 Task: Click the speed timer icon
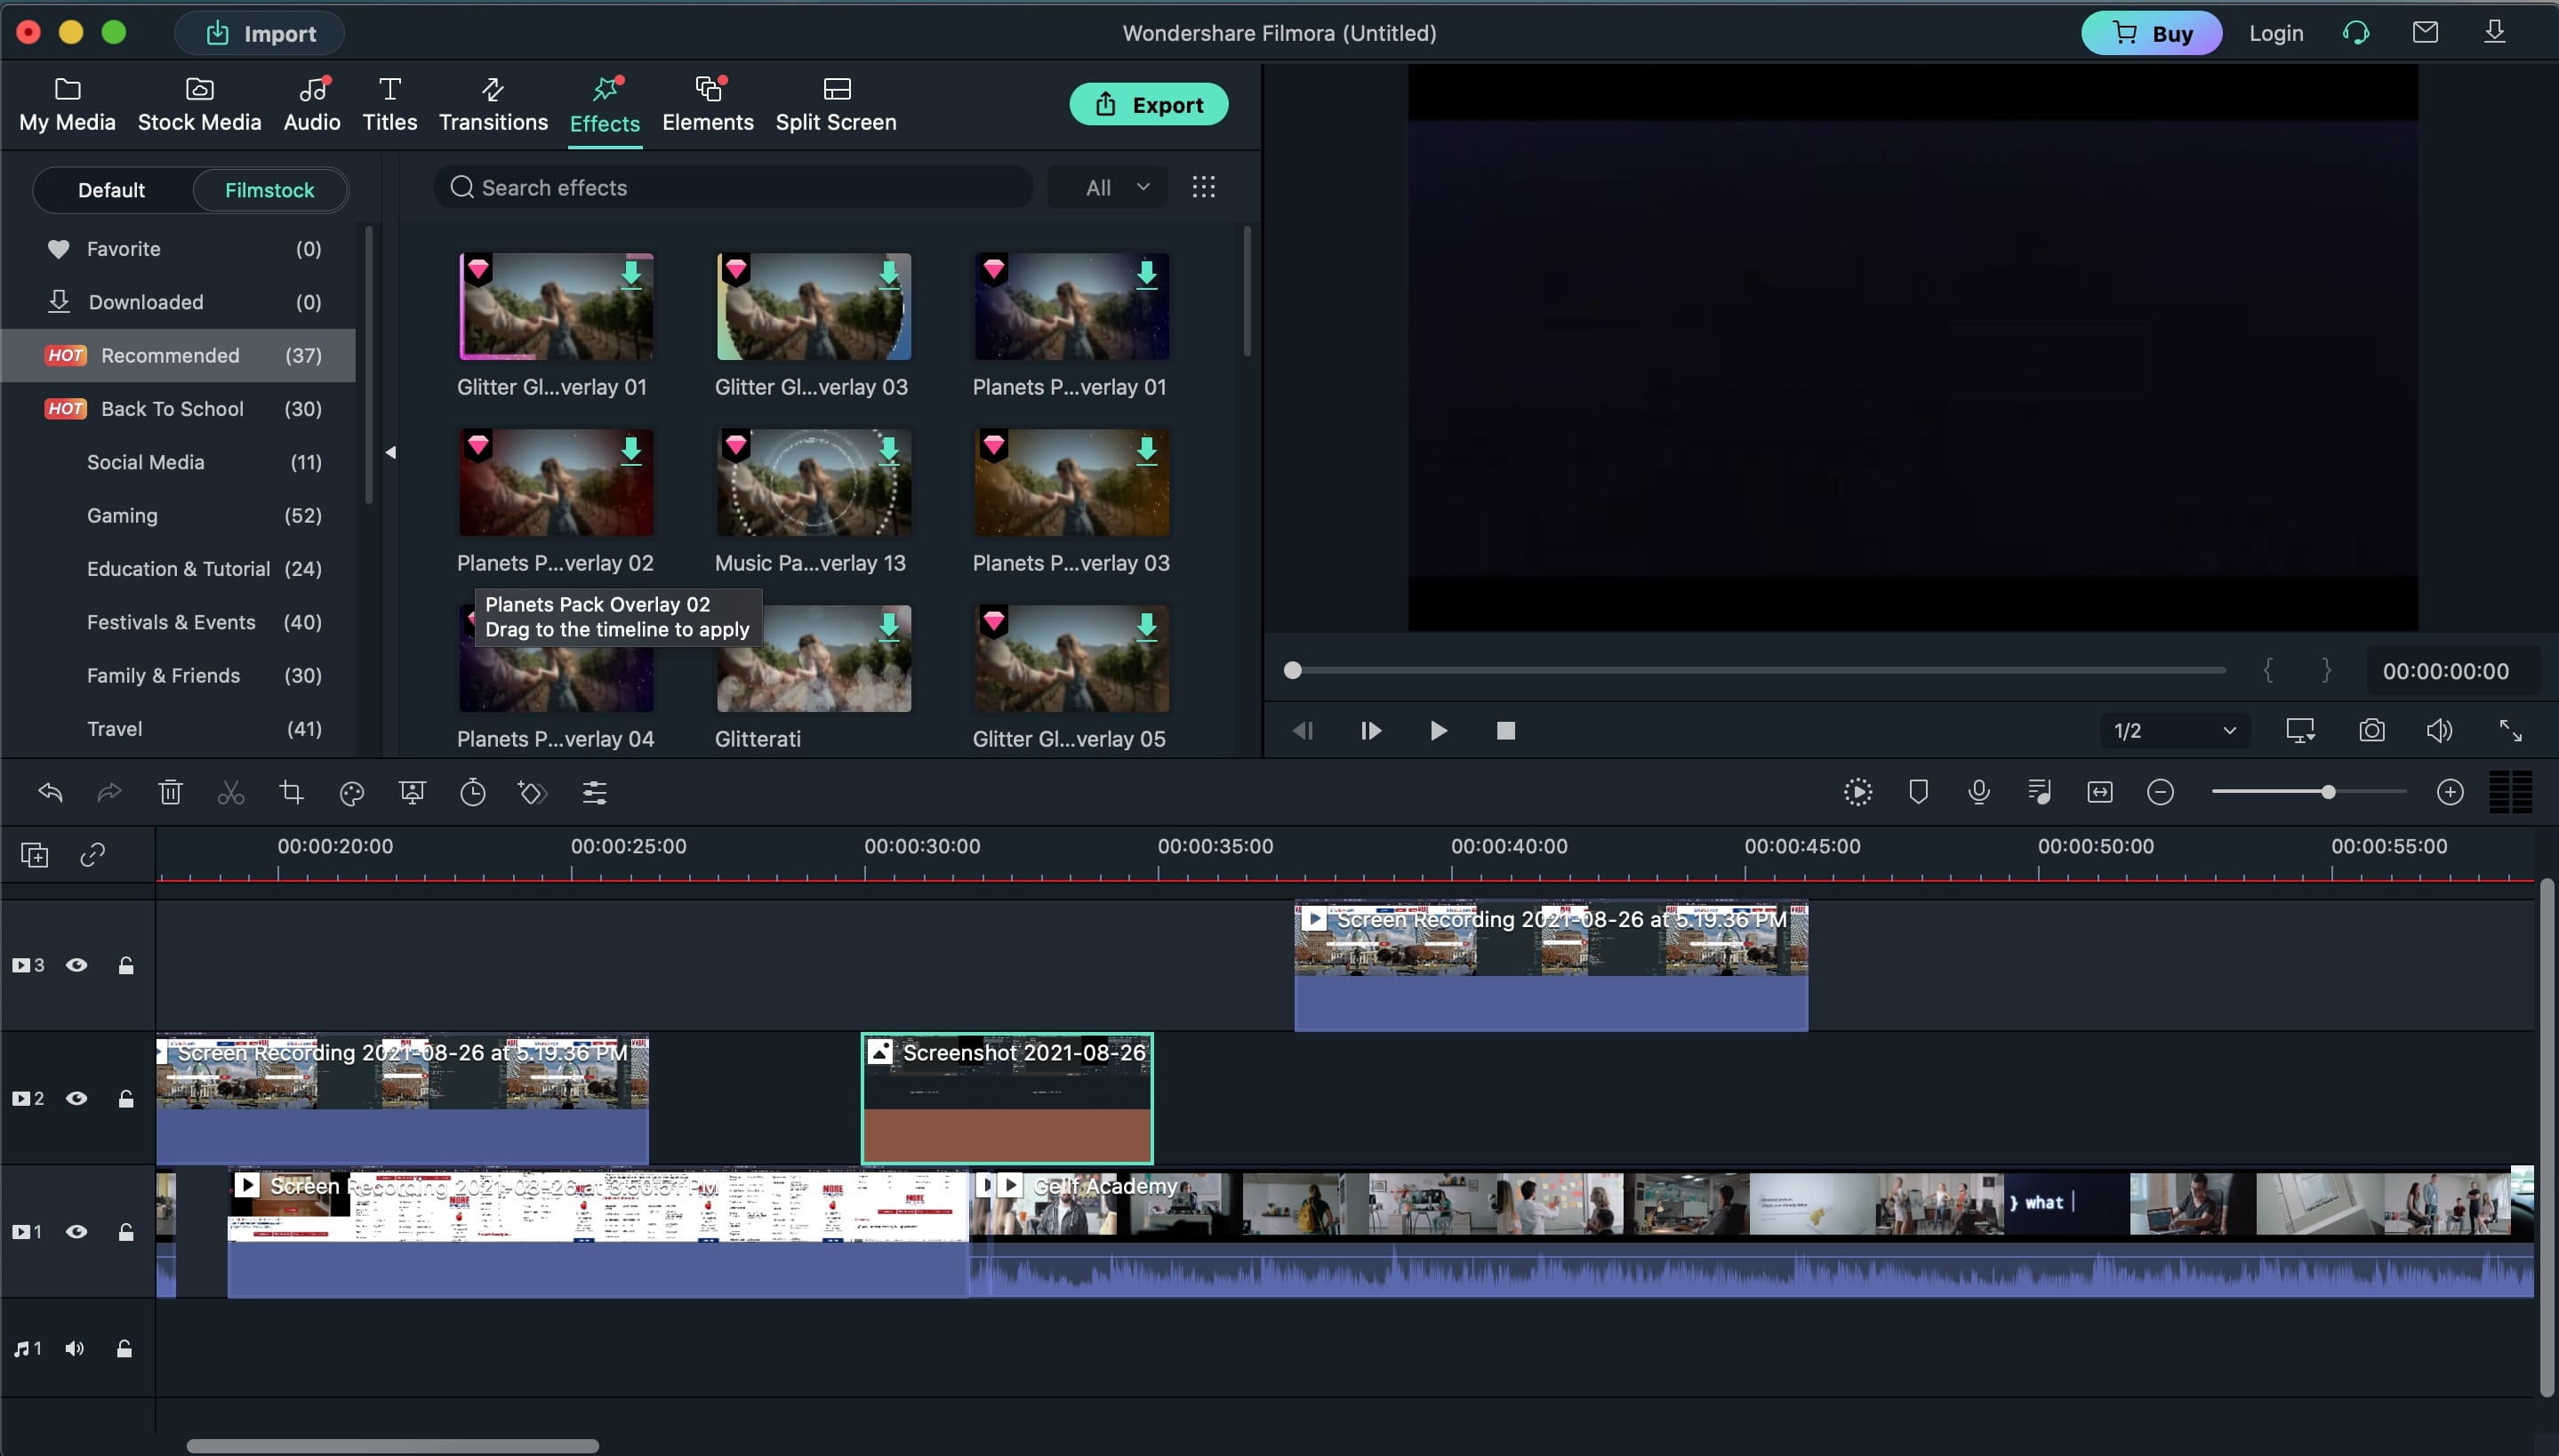coord(473,793)
